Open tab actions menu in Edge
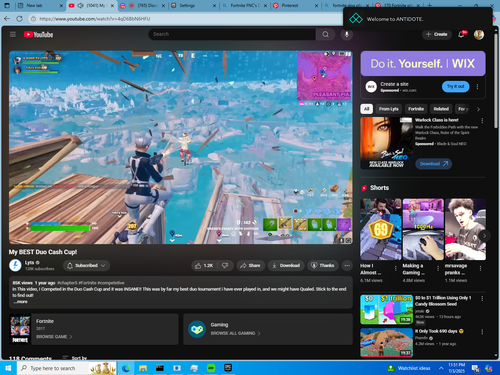This screenshot has height=375, width=500. 7,5
